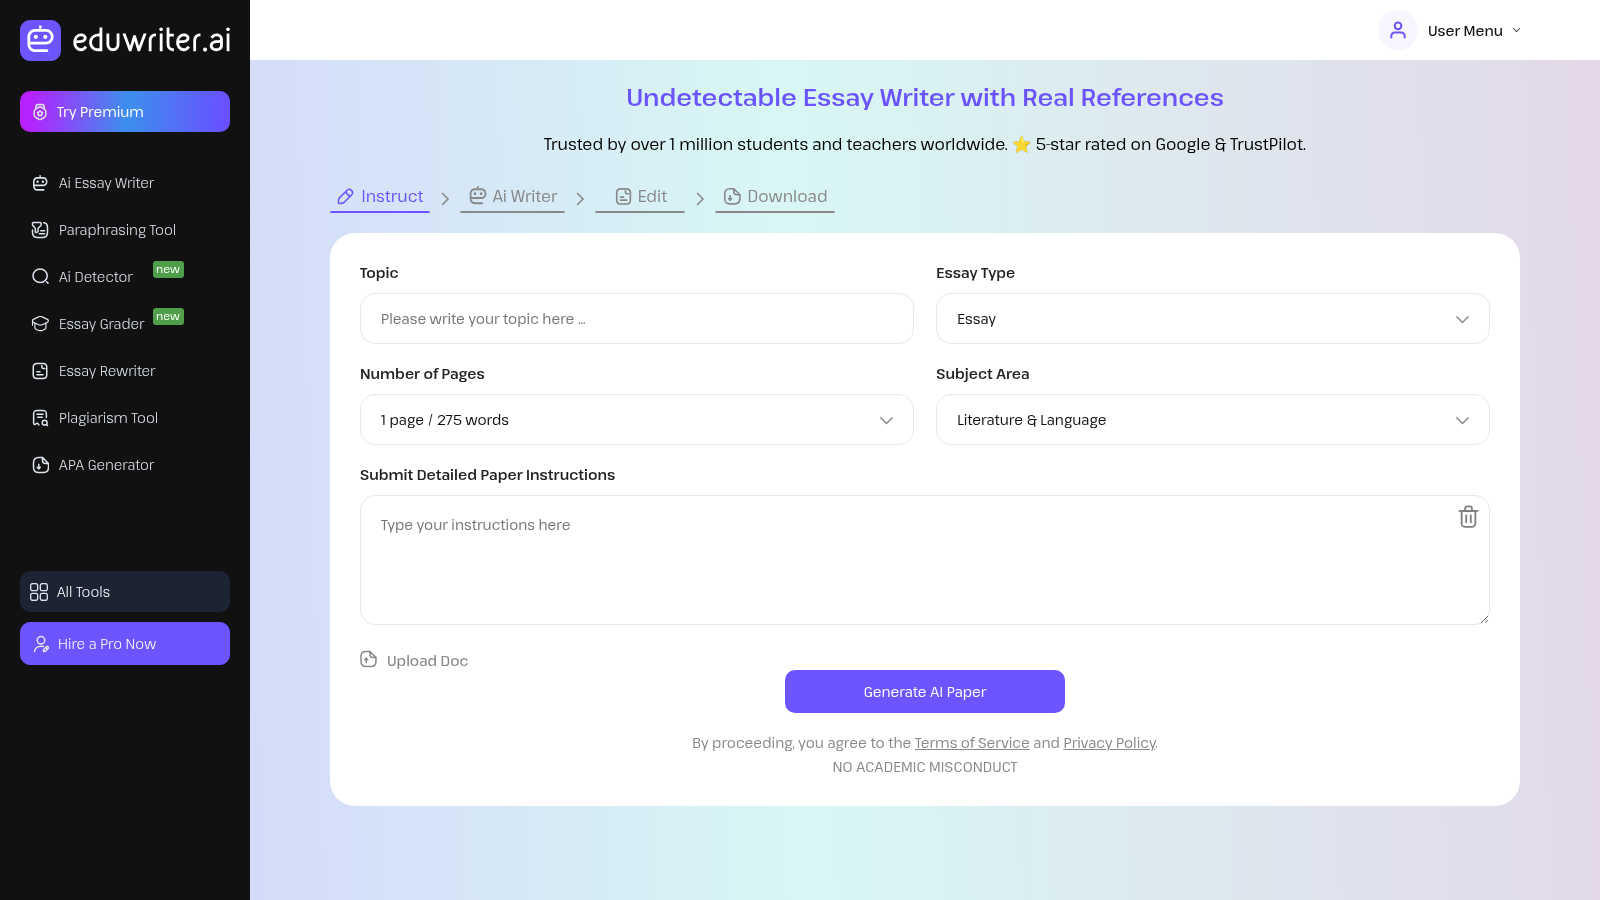Click the new badge beside Ai Detector
This screenshot has height=900, width=1600.
(168, 269)
